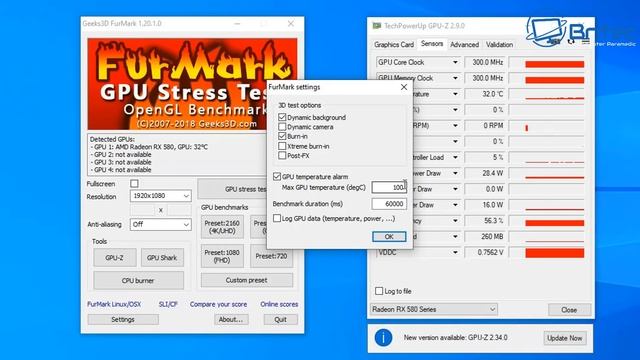
Task: Launch GPU Shark tool
Action: coord(162,258)
